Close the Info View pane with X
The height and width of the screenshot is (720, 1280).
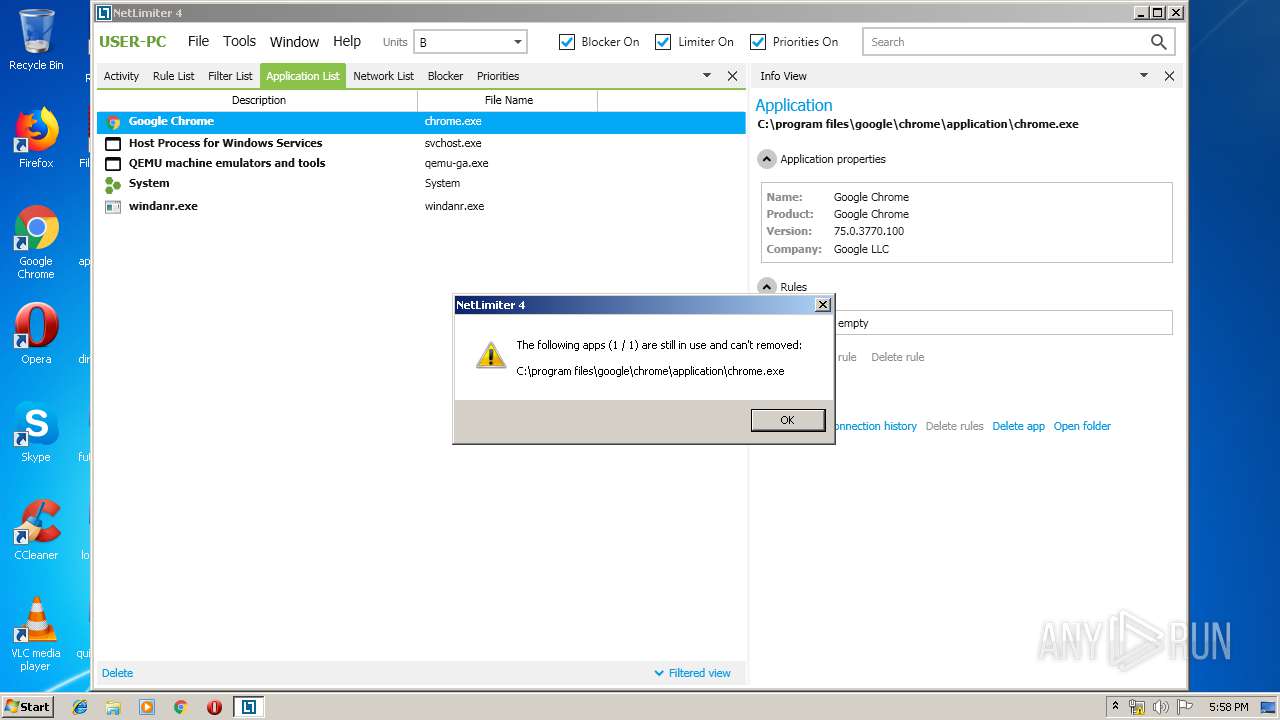point(1169,76)
